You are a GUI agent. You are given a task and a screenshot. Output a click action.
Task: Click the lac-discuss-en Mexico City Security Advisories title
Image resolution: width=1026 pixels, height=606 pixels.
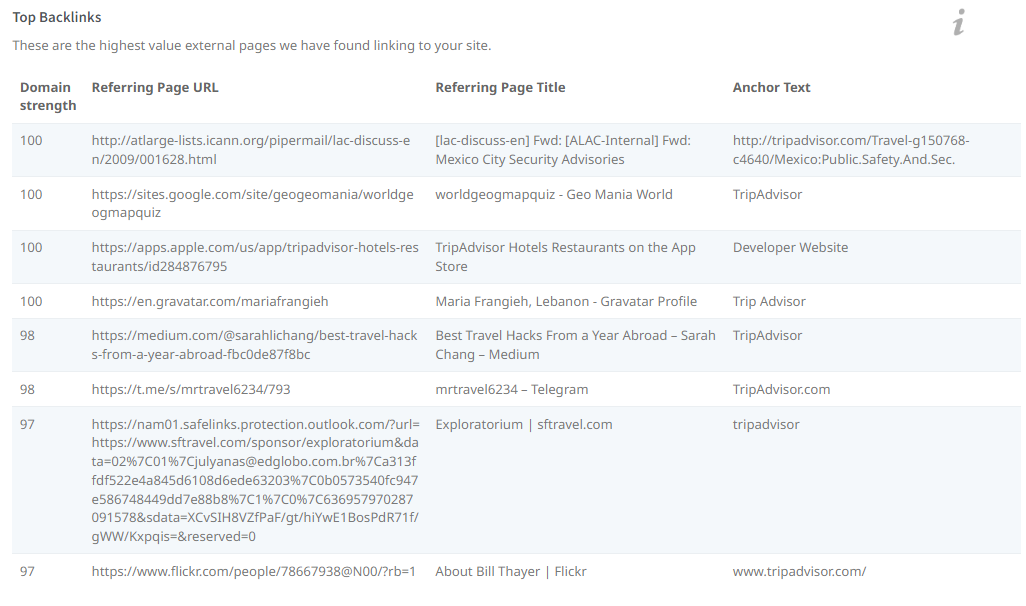(x=563, y=150)
